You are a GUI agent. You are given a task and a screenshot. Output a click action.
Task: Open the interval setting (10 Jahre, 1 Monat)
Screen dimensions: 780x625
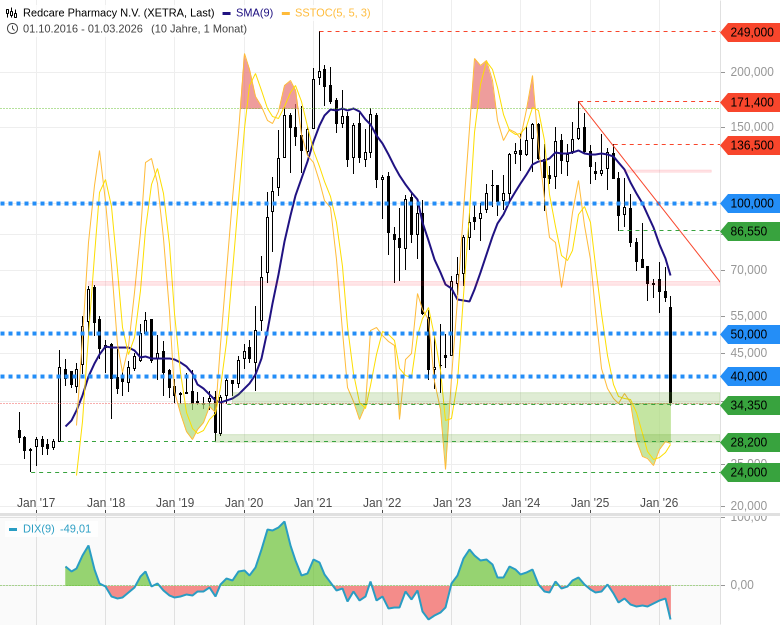click(198, 28)
